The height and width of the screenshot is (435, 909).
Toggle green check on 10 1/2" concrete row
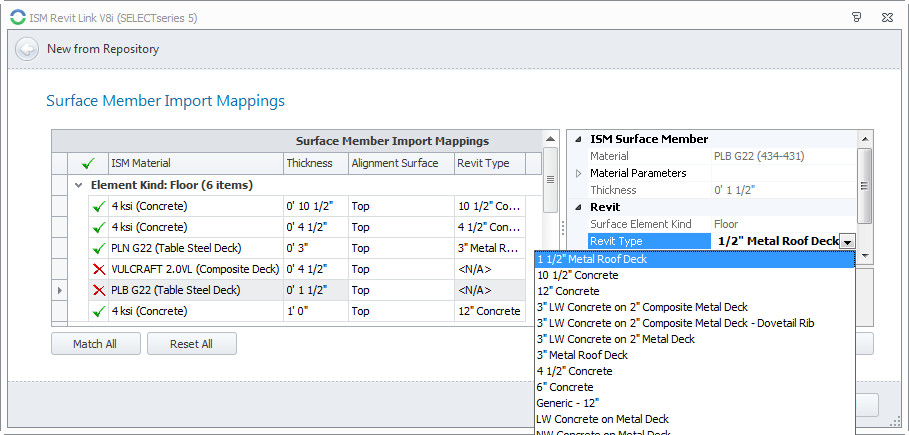click(x=99, y=206)
